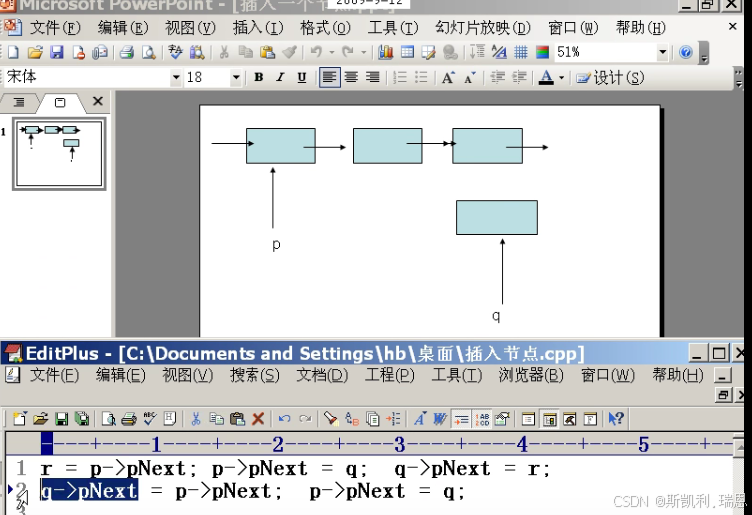Image resolution: width=752 pixels, height=515 pixels.
Task: Save presentation icon in PowerPoint toolbar
Action: click(57, 52)
